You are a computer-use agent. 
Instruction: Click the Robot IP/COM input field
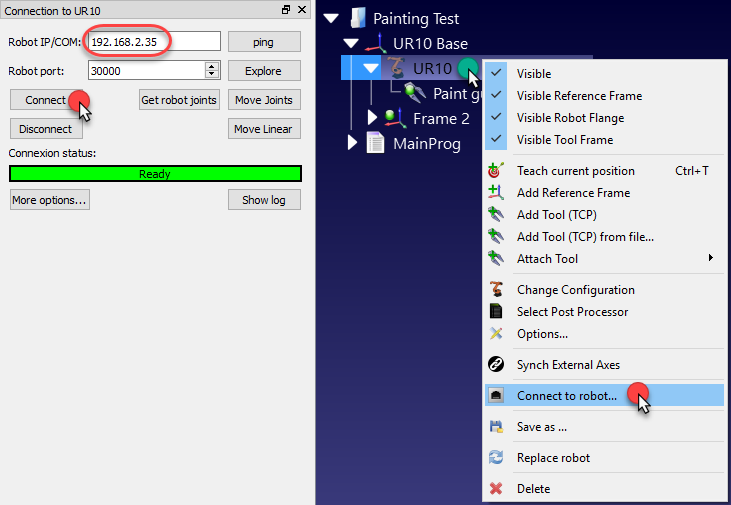tap(154, 42)
